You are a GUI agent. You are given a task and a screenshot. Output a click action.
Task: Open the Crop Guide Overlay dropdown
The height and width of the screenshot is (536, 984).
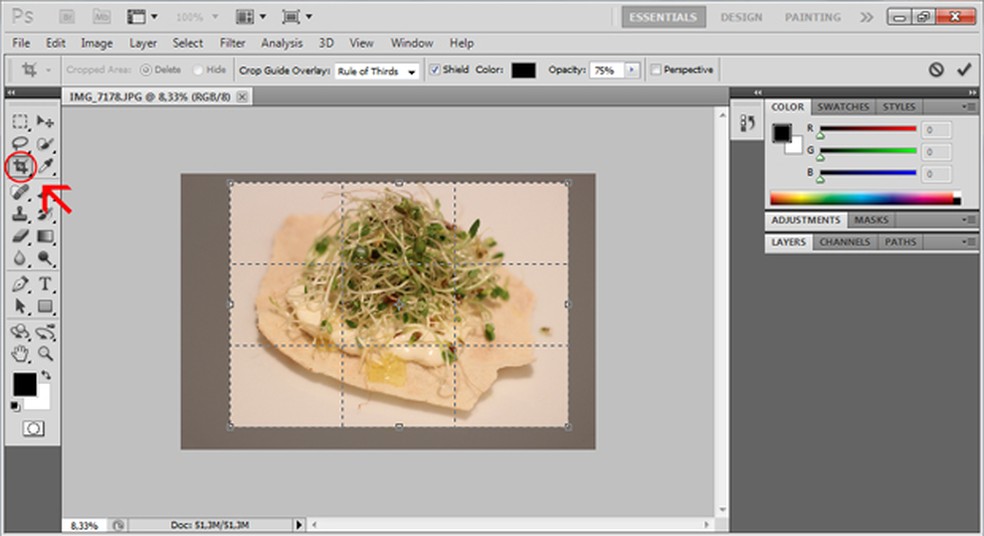tap(376, 71)
